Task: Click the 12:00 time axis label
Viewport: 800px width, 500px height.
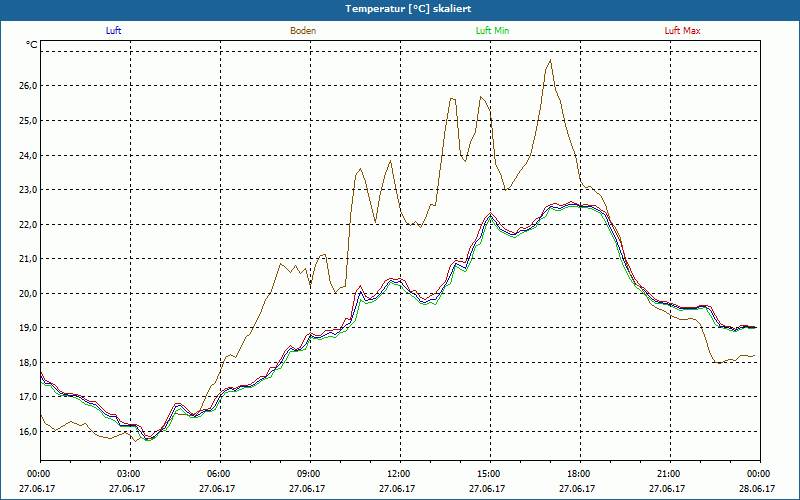Action: coord(401,474)
